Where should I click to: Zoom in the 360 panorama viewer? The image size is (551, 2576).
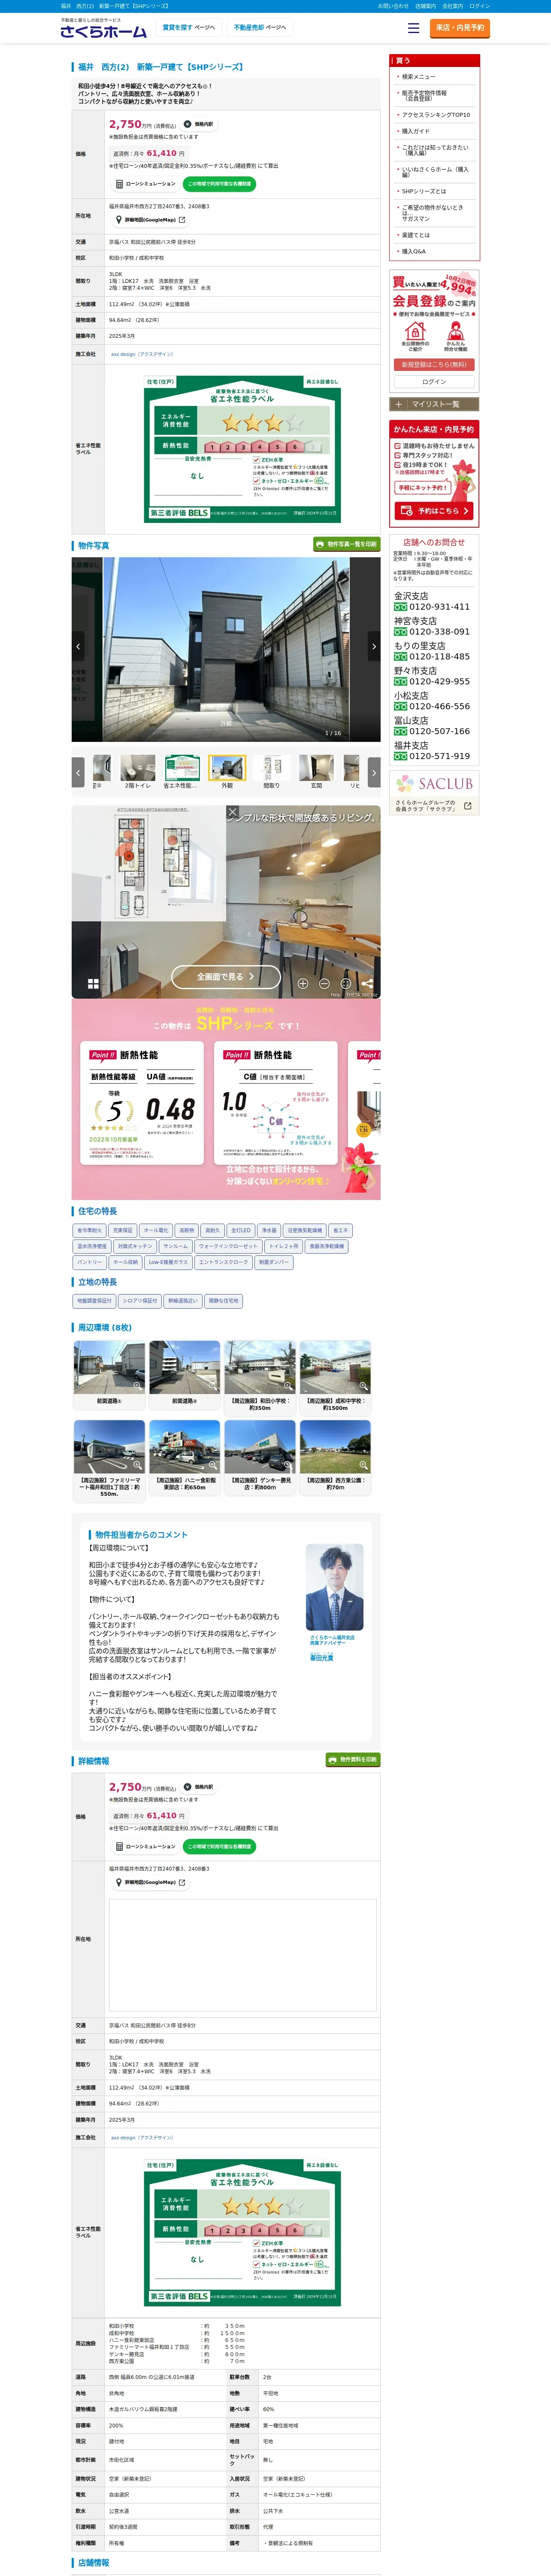pos(303,984)
